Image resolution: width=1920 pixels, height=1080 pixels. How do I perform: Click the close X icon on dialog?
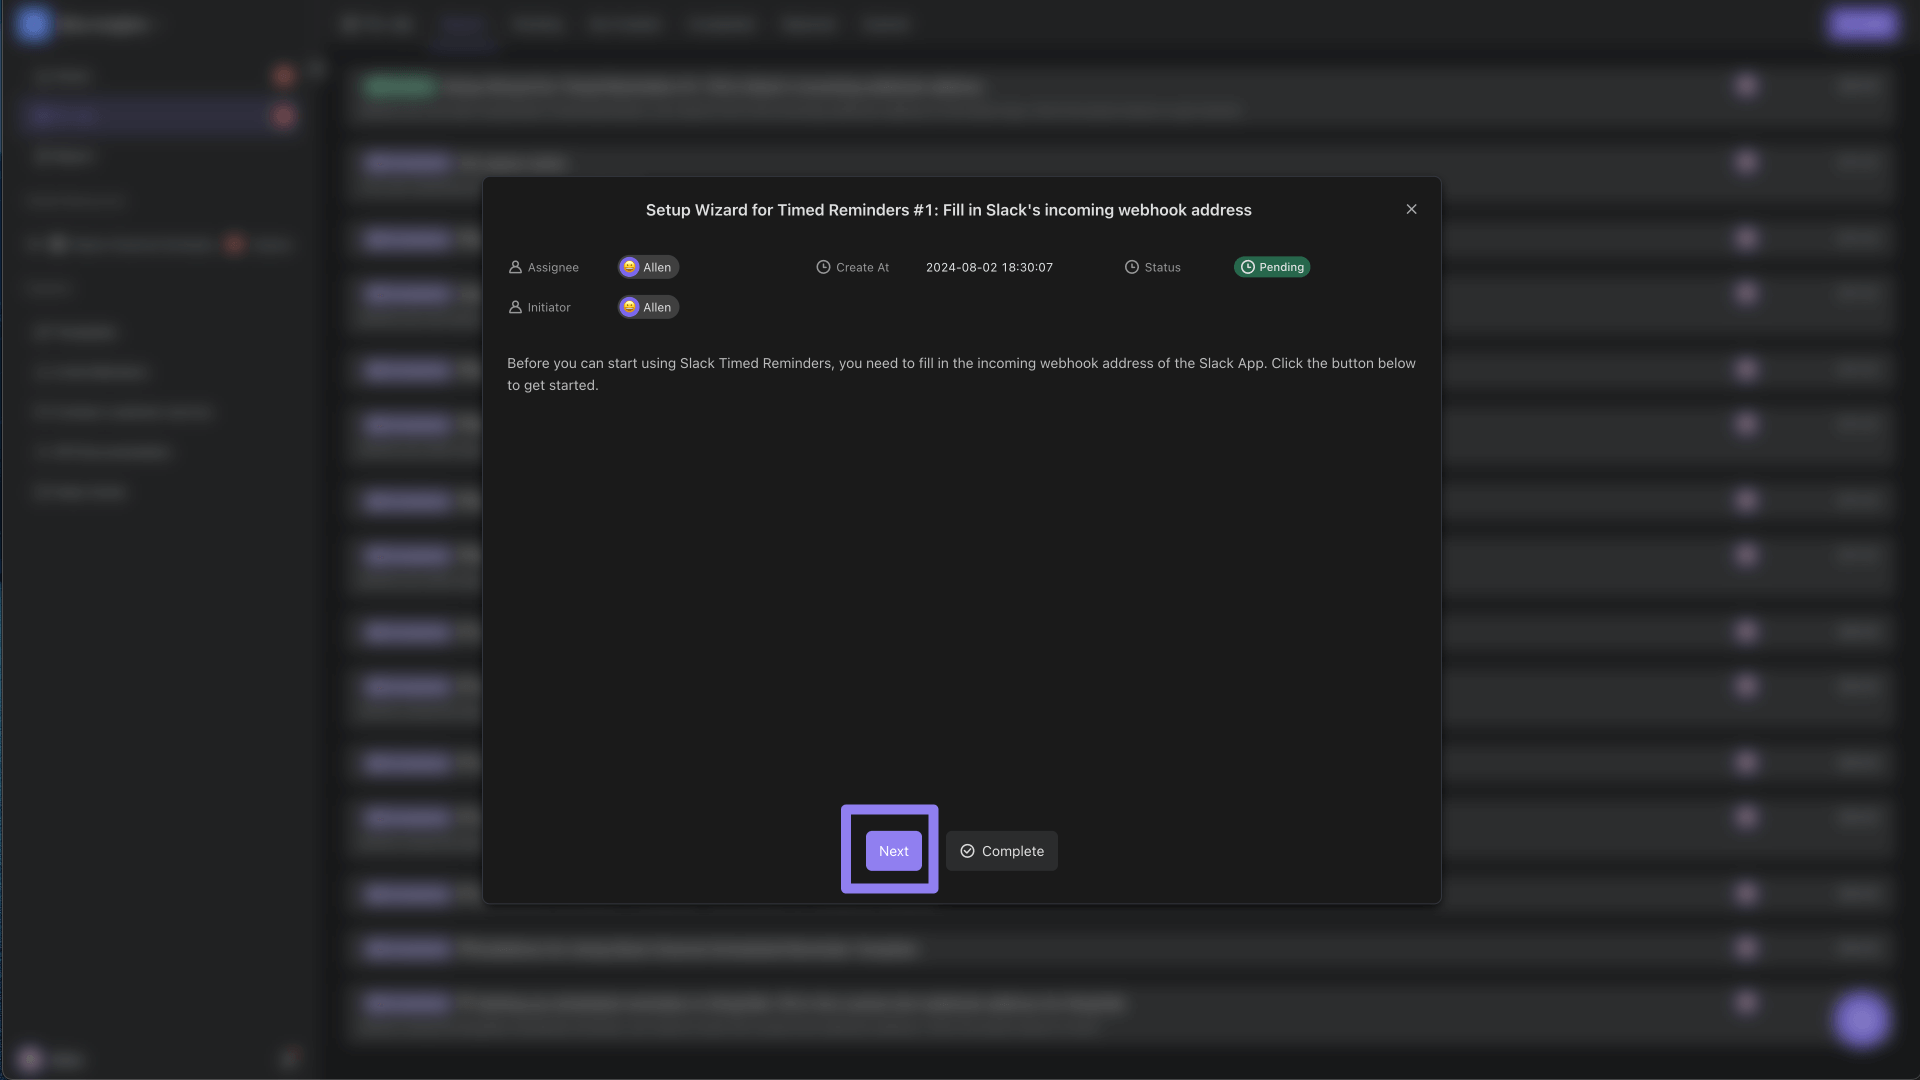click(x=1412, y=210)
